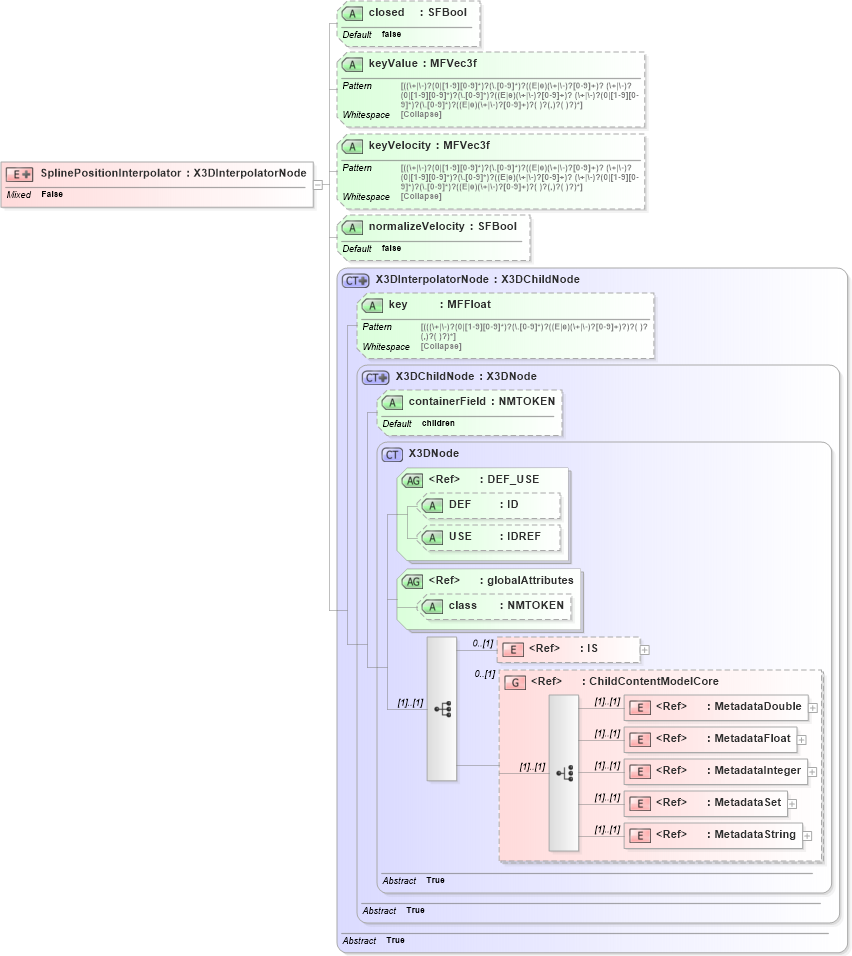Expand the MetadataDouble reference
The height and width of the screenshot is (956, 852).
(x=813, y=708)
